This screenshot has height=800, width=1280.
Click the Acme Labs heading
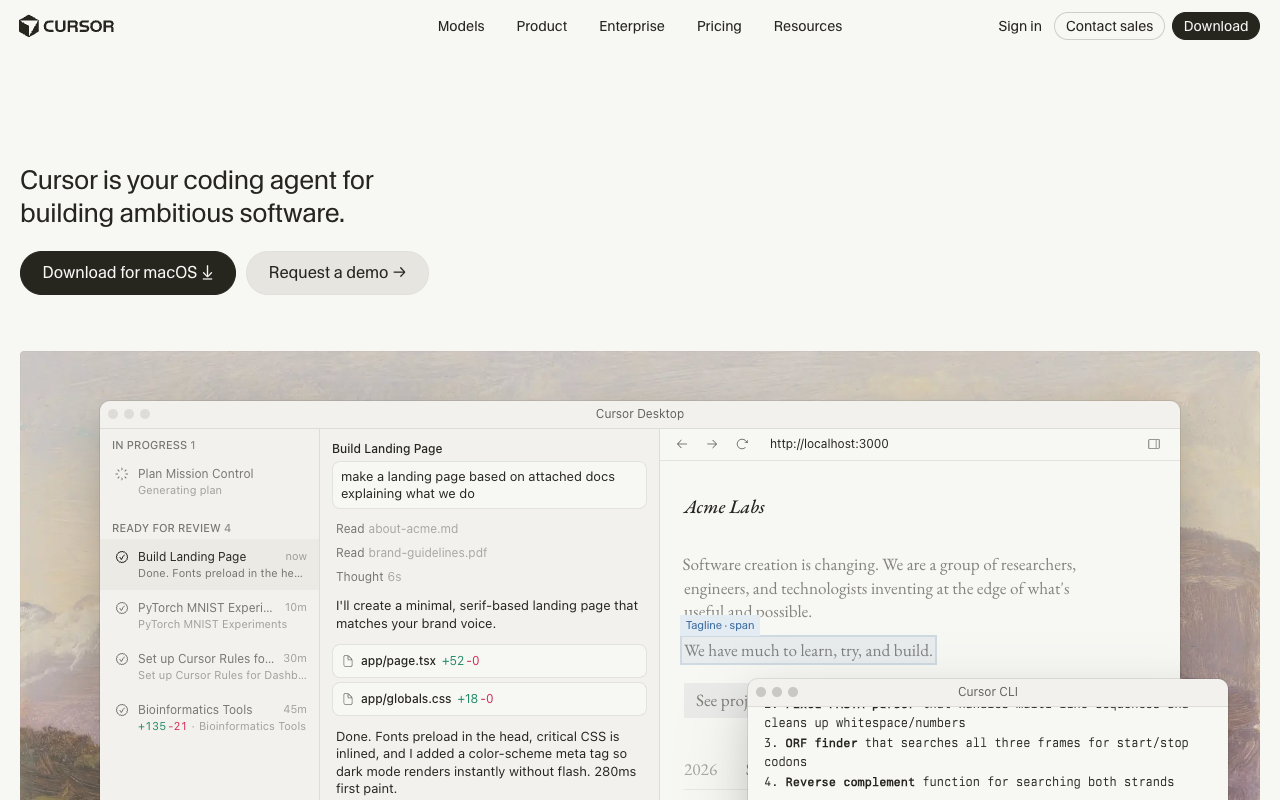(724, 507)
